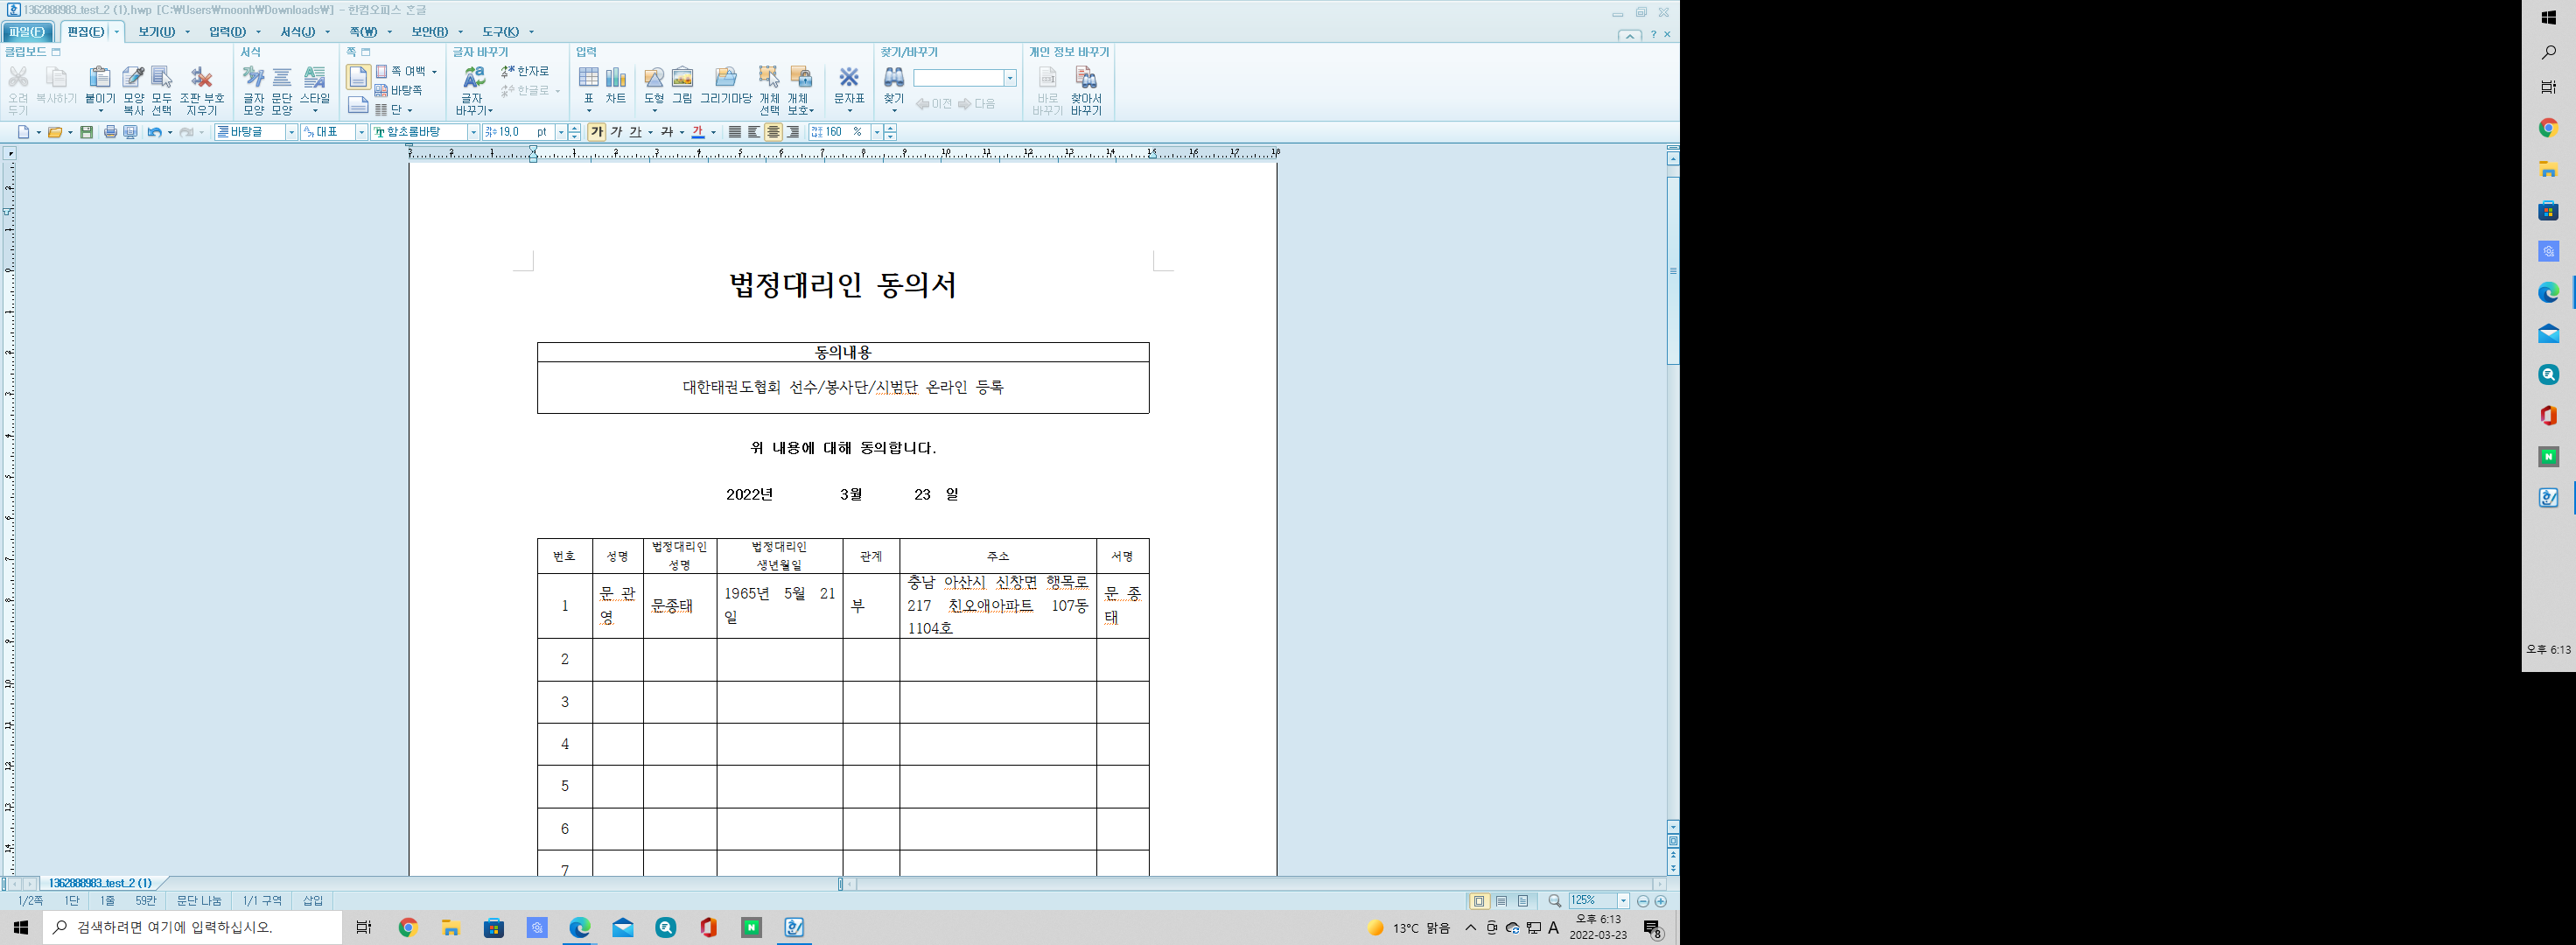This screenshot has height=945, width=2576.
Task: Open the 보기(U) menu
Action: tap(156, 32)
